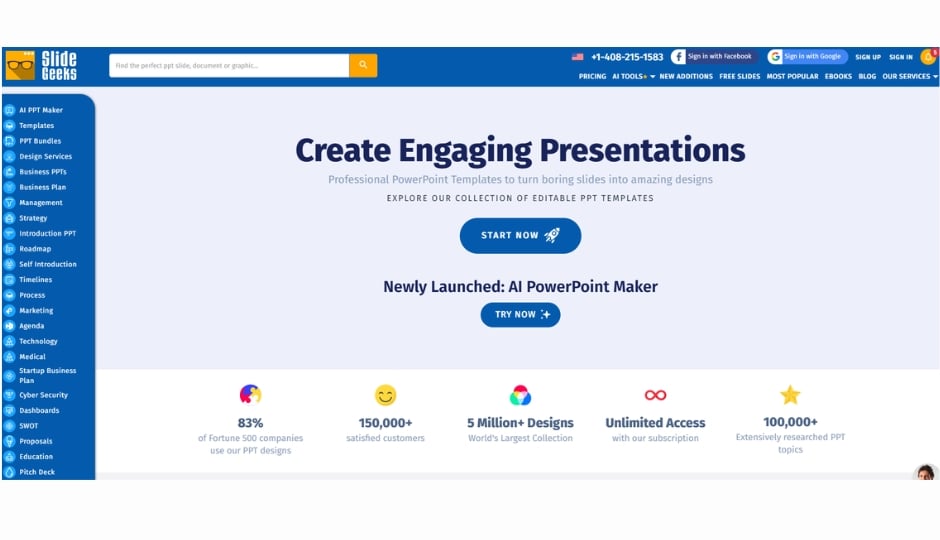Click the Technology sidebar icon

(x=10, y=342)
